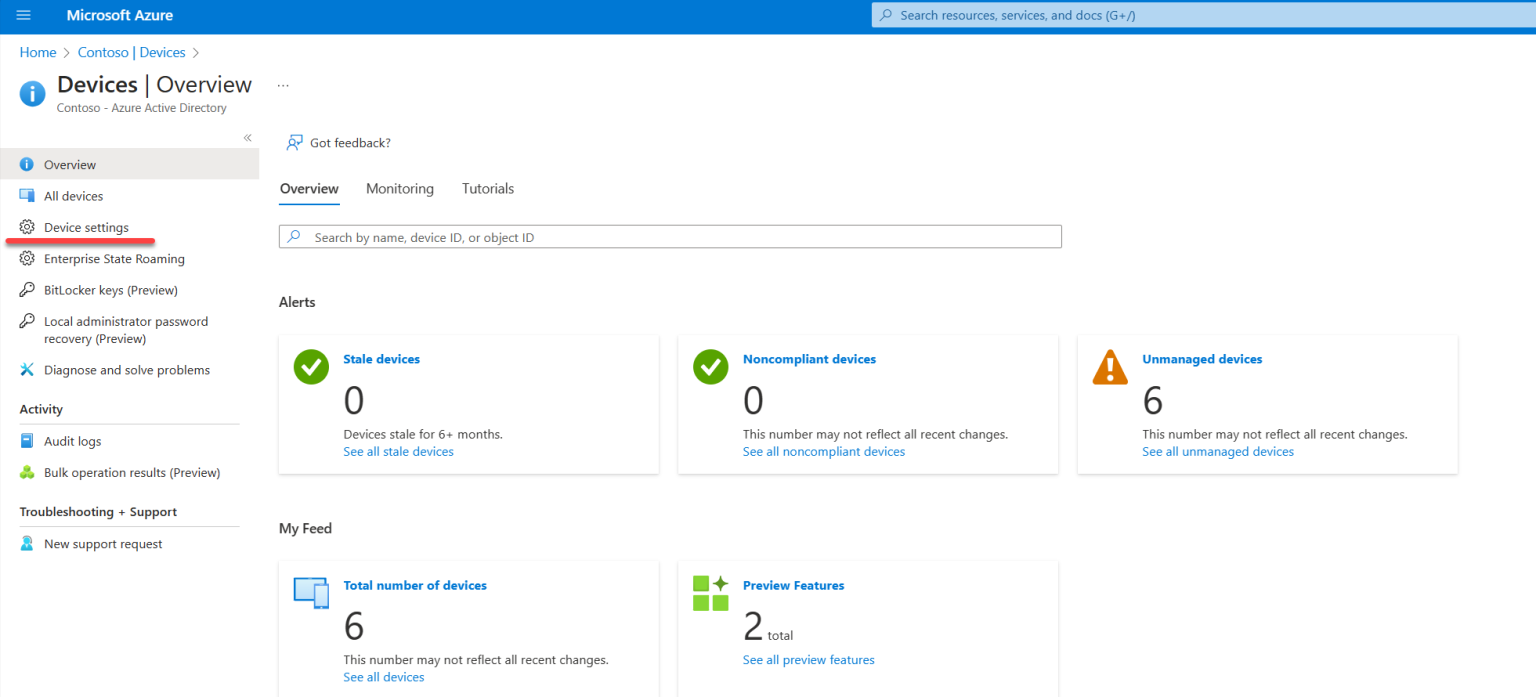Select Diagnose and solve problems
The image size is (1536, 697).
click(x=126, y=369)
